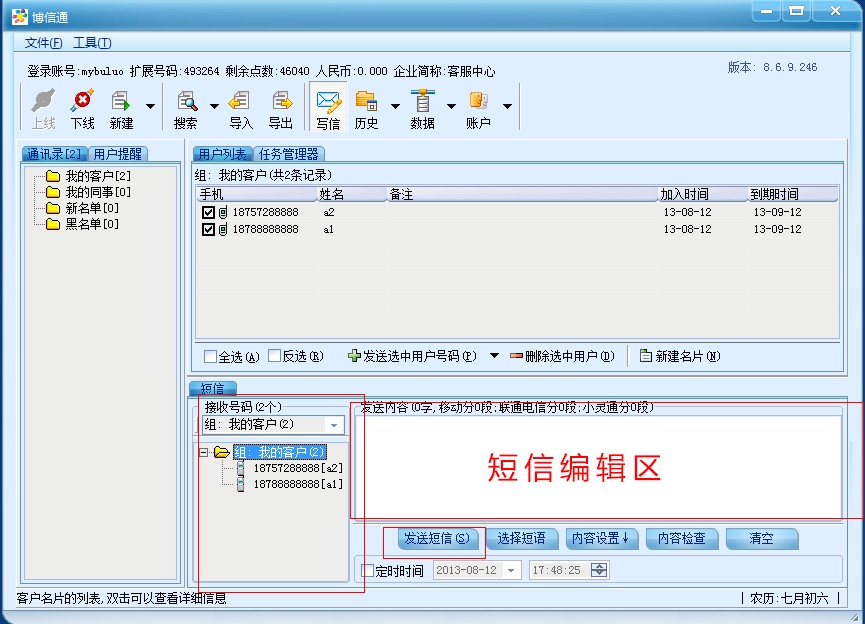This screenshot has height=624, width=865.
Task: Open the scheduled date 2013-08-12 dropdown
Action: [512, 570]
